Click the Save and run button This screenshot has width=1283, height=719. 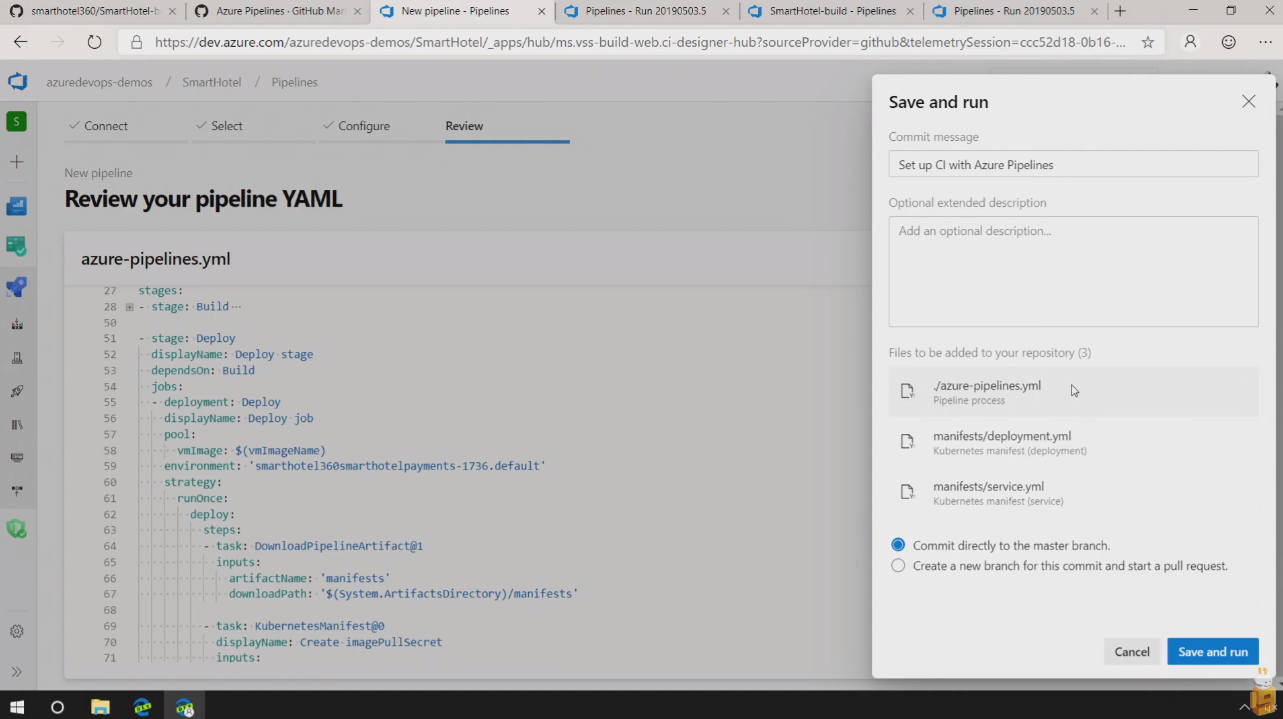1213,651
